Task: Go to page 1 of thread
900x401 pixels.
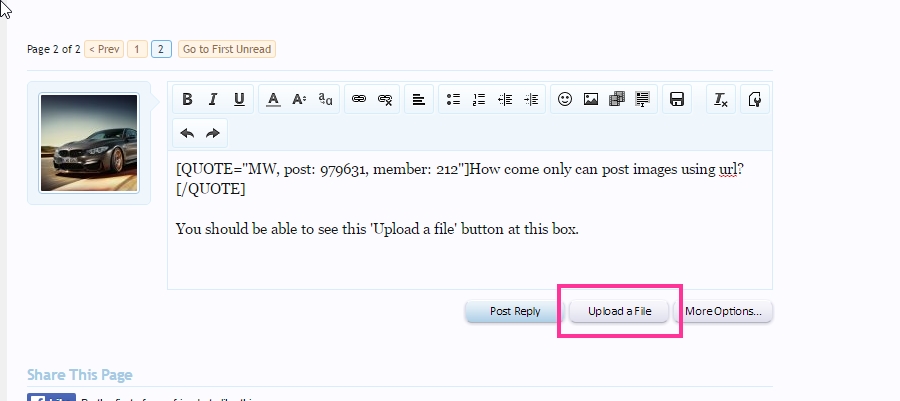Action: pos(137,49)
